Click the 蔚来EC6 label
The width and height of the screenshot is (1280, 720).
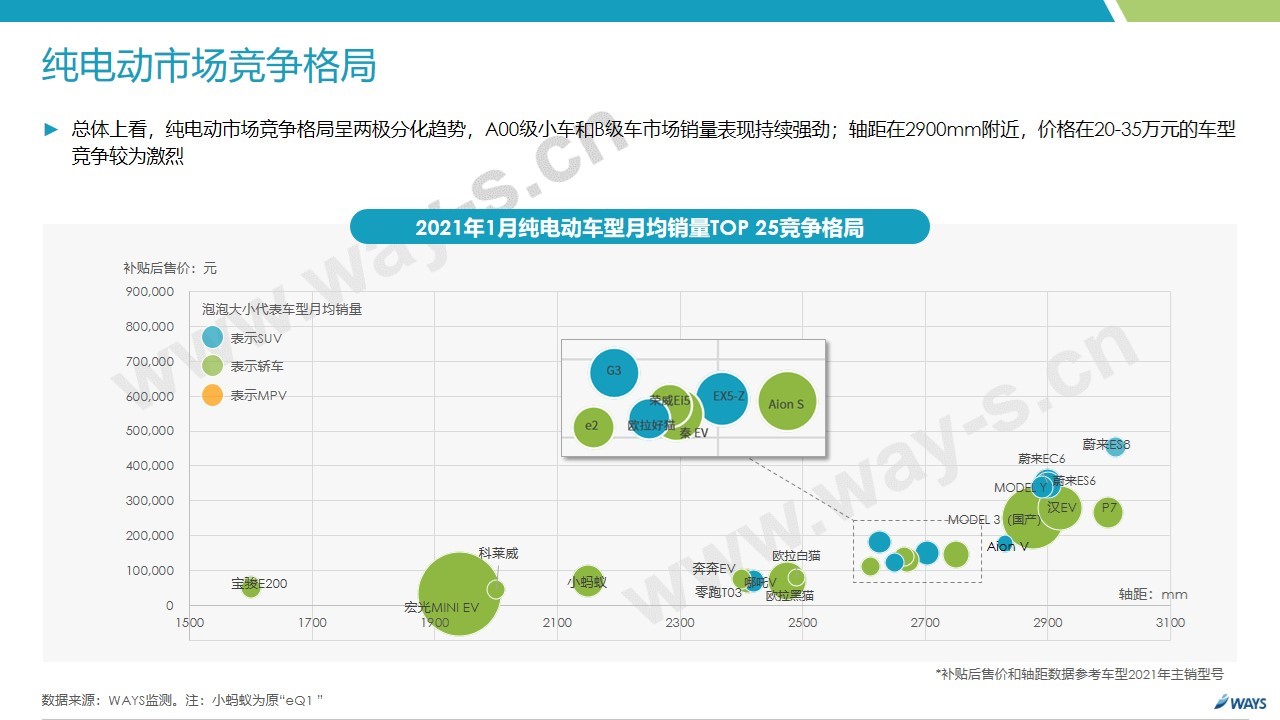[1041, 459]
